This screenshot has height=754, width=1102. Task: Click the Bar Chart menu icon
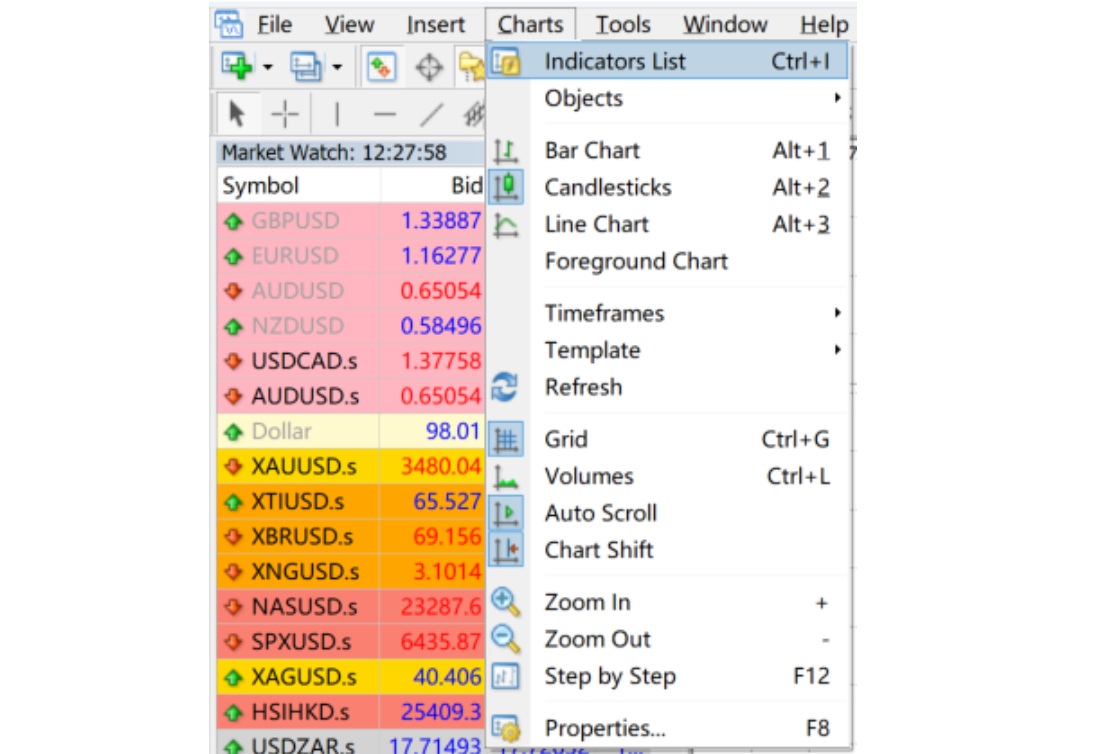506,150
